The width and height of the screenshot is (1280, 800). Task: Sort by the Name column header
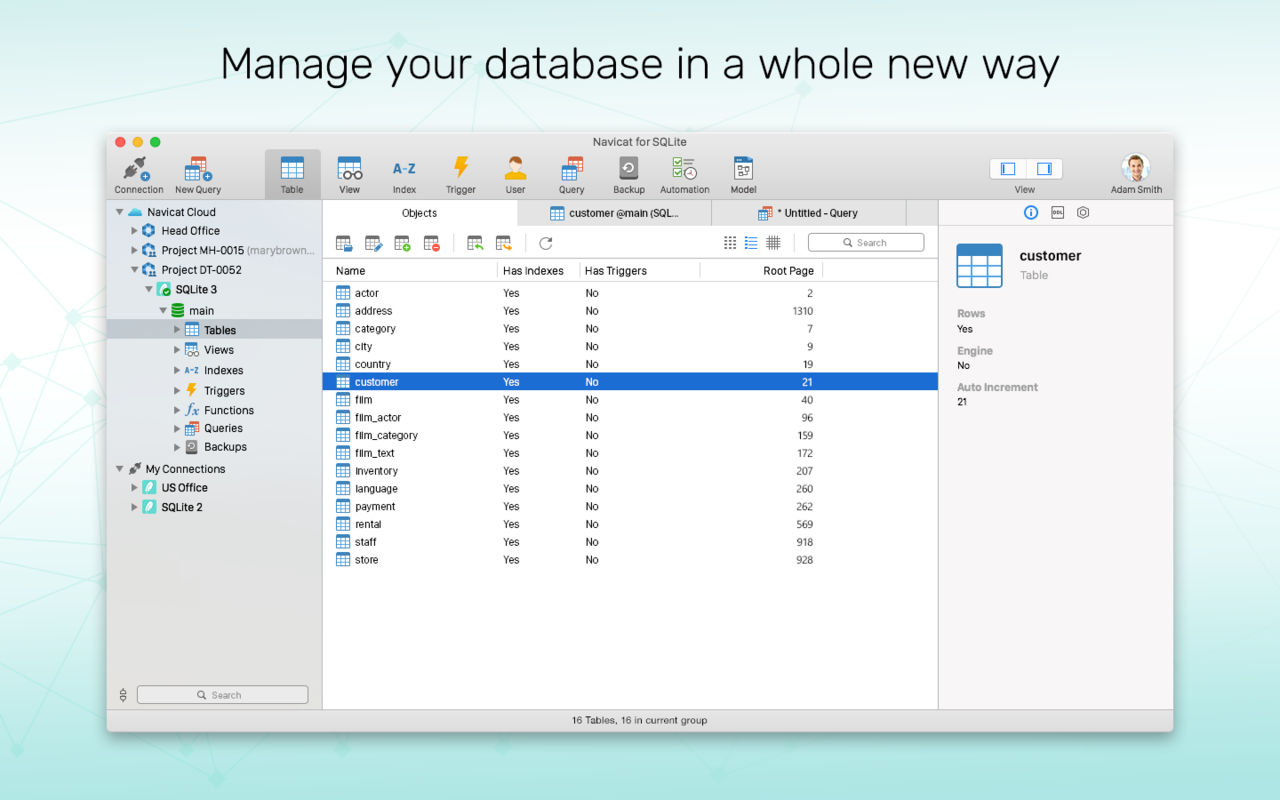[410, 271]
